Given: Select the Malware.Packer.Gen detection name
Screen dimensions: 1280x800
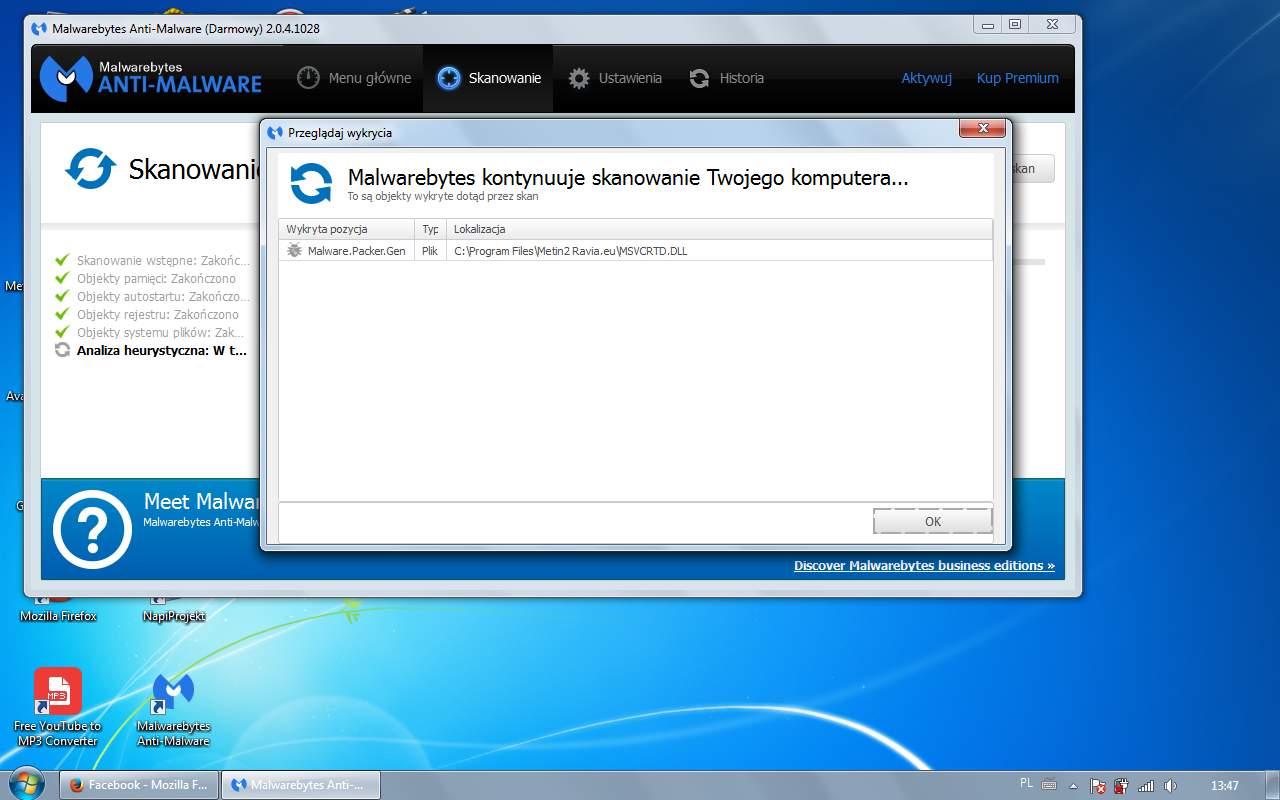Looking at the screenshot, I should pos(356,251).
